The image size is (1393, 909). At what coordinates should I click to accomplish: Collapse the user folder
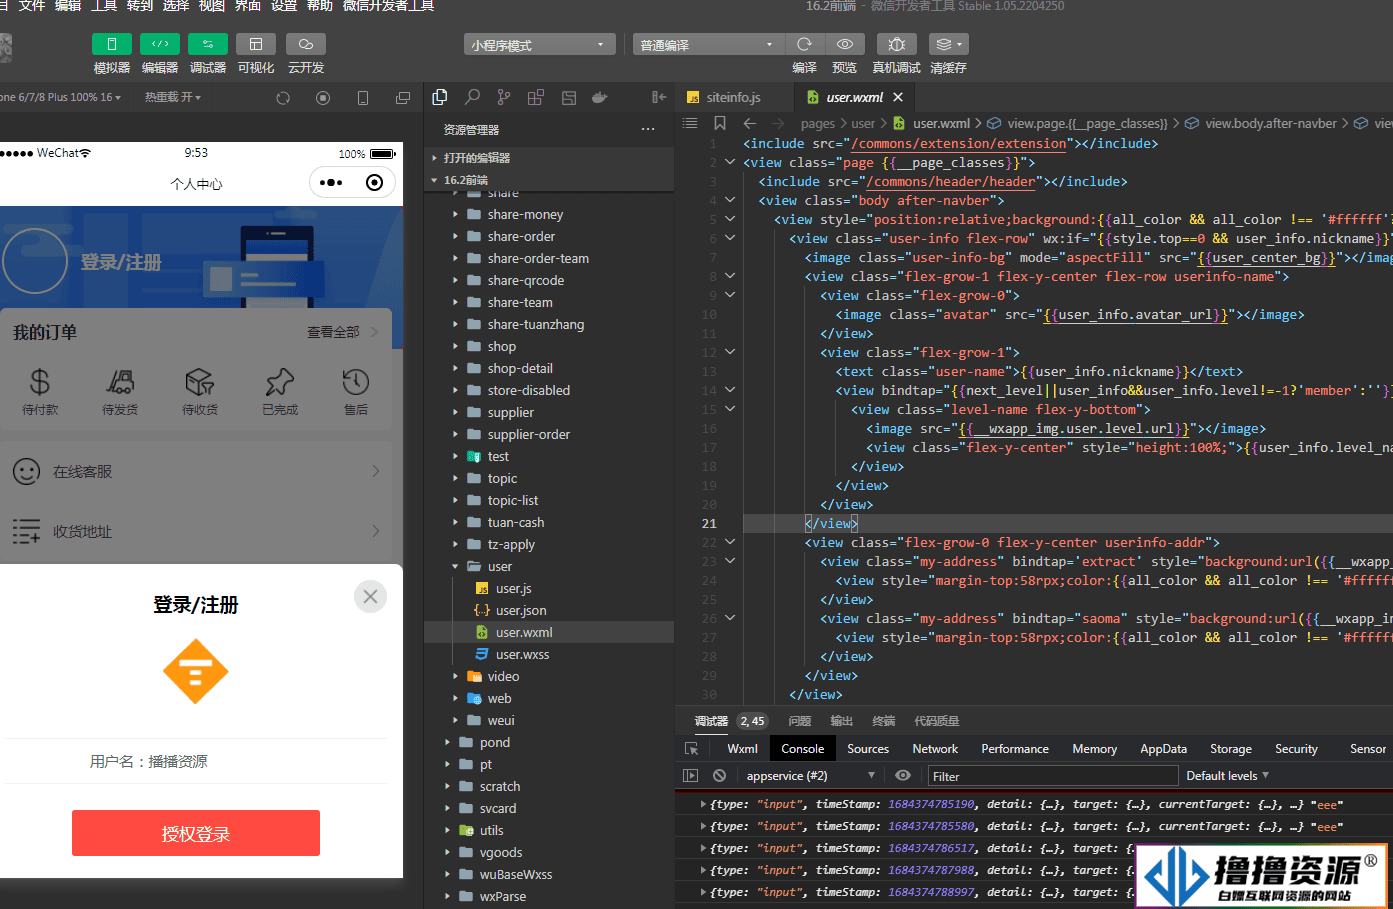[x=549, y=566]
